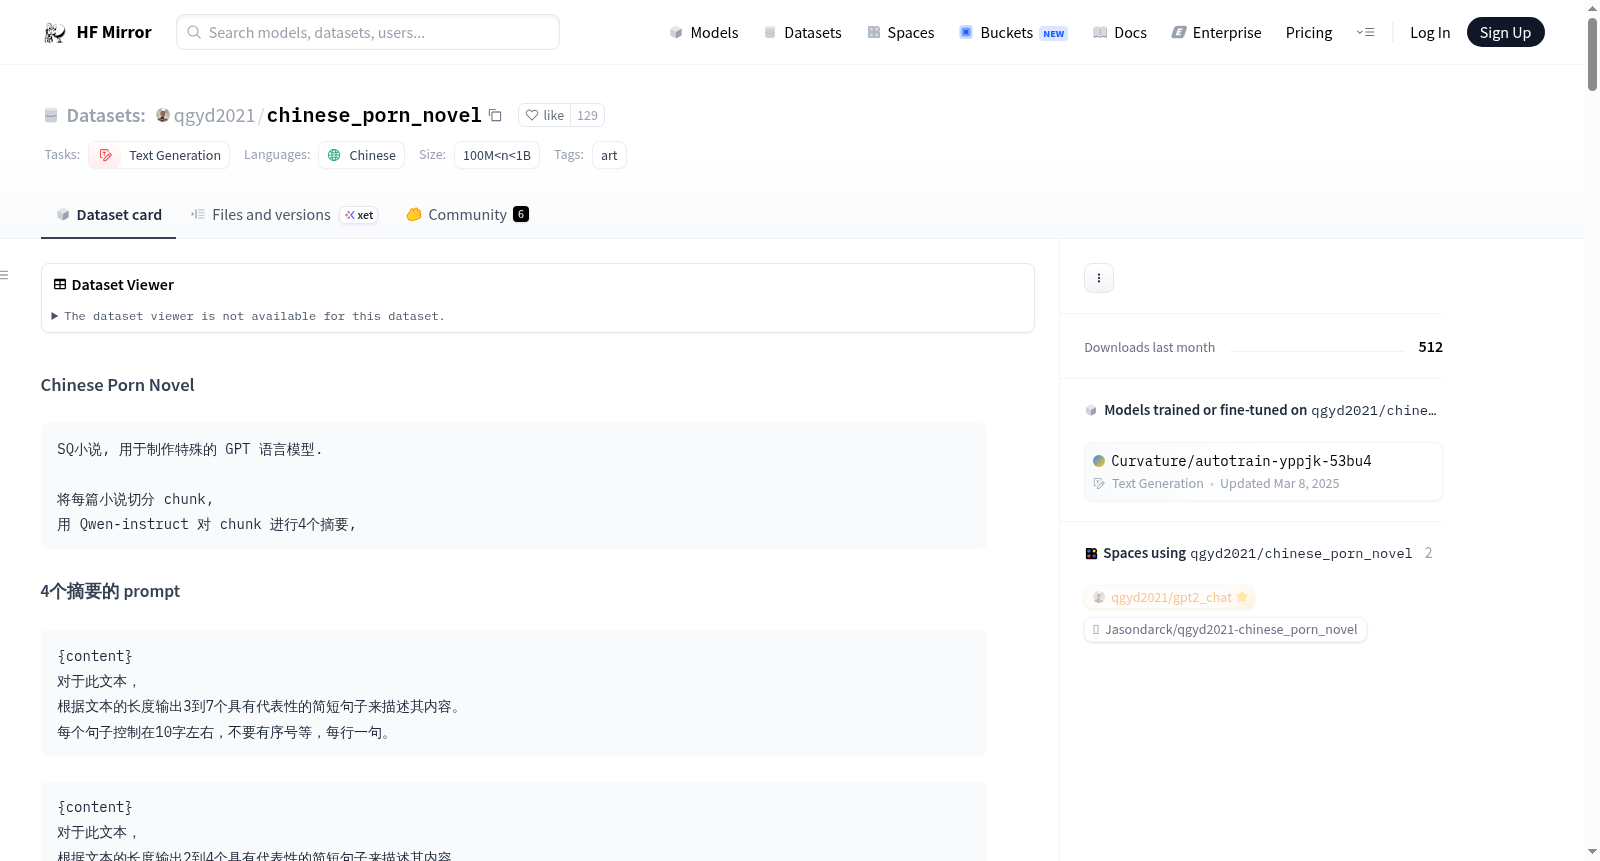Click the scrollbar up arrow
This screenshot has height=861, width=1600.
[1592, 8]
